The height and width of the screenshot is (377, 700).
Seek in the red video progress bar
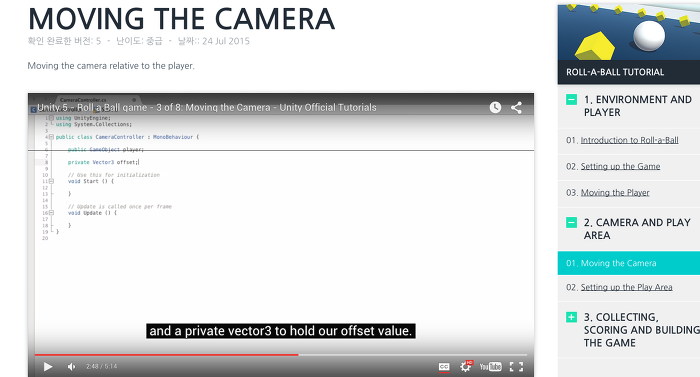(x=281, y=355)
